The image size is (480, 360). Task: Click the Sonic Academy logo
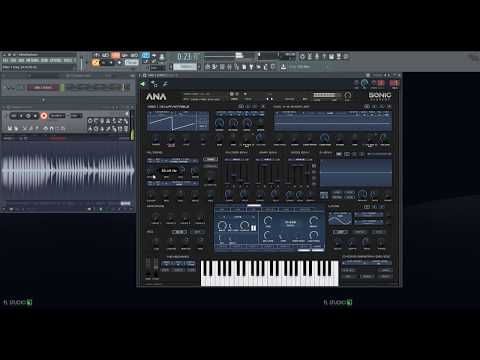pos(380,96)
